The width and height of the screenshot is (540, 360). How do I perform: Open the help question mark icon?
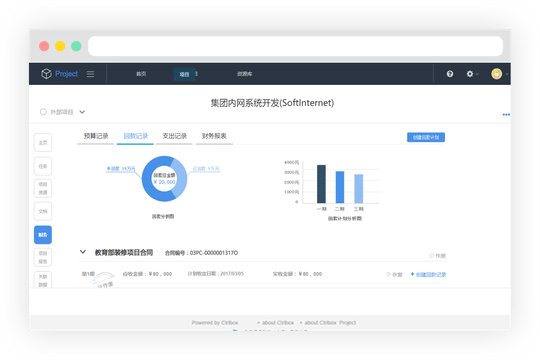point(450,74)
